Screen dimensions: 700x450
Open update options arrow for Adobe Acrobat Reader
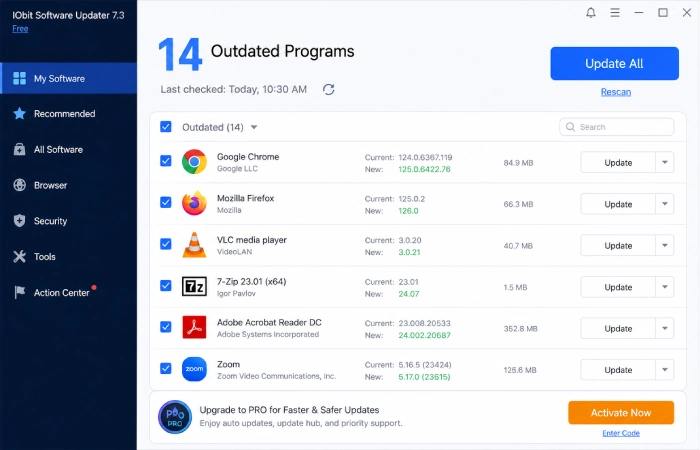pyautogui.click(x=665, y=328)
